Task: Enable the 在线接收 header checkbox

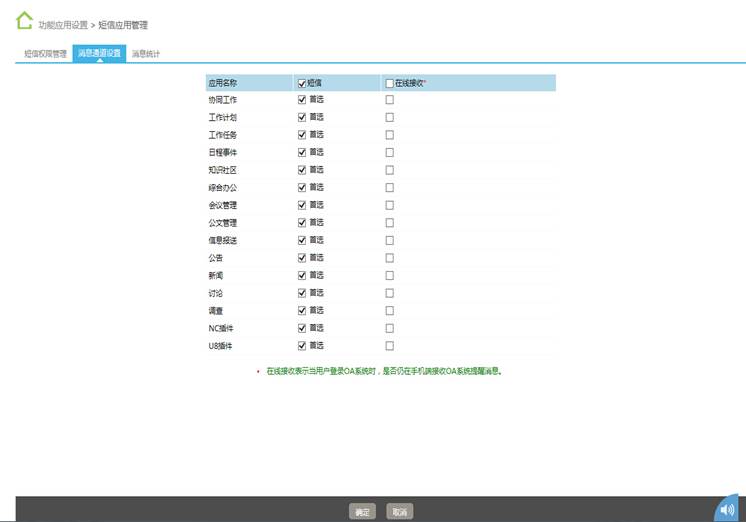Action: pyautogui.click(x=390, y=83)
